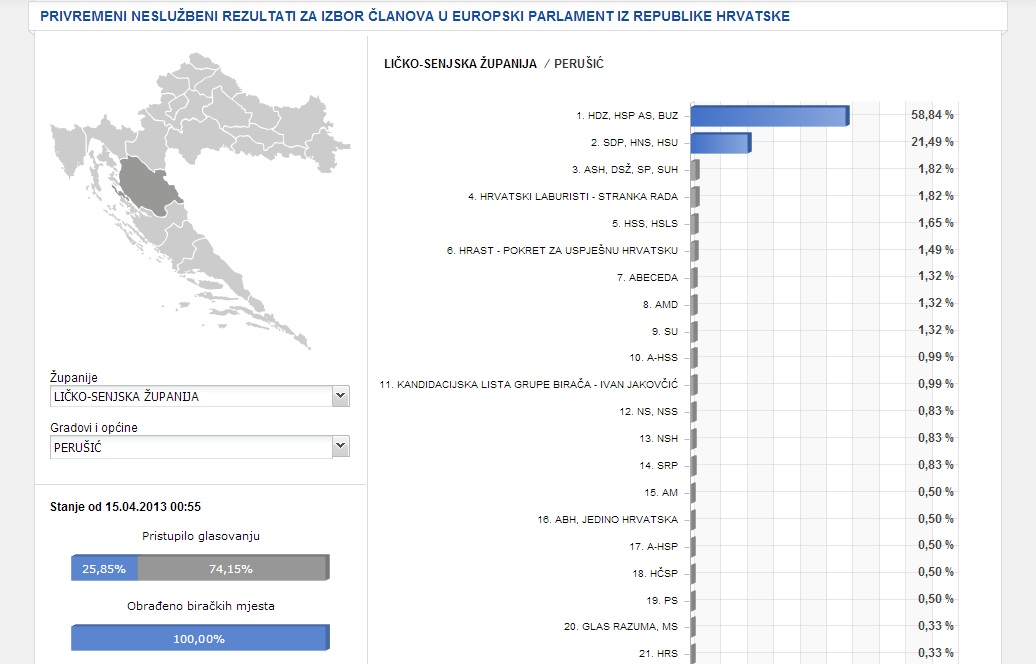
Task: Click the 'Gradovi i općine' field label
Action: point(94,427)
